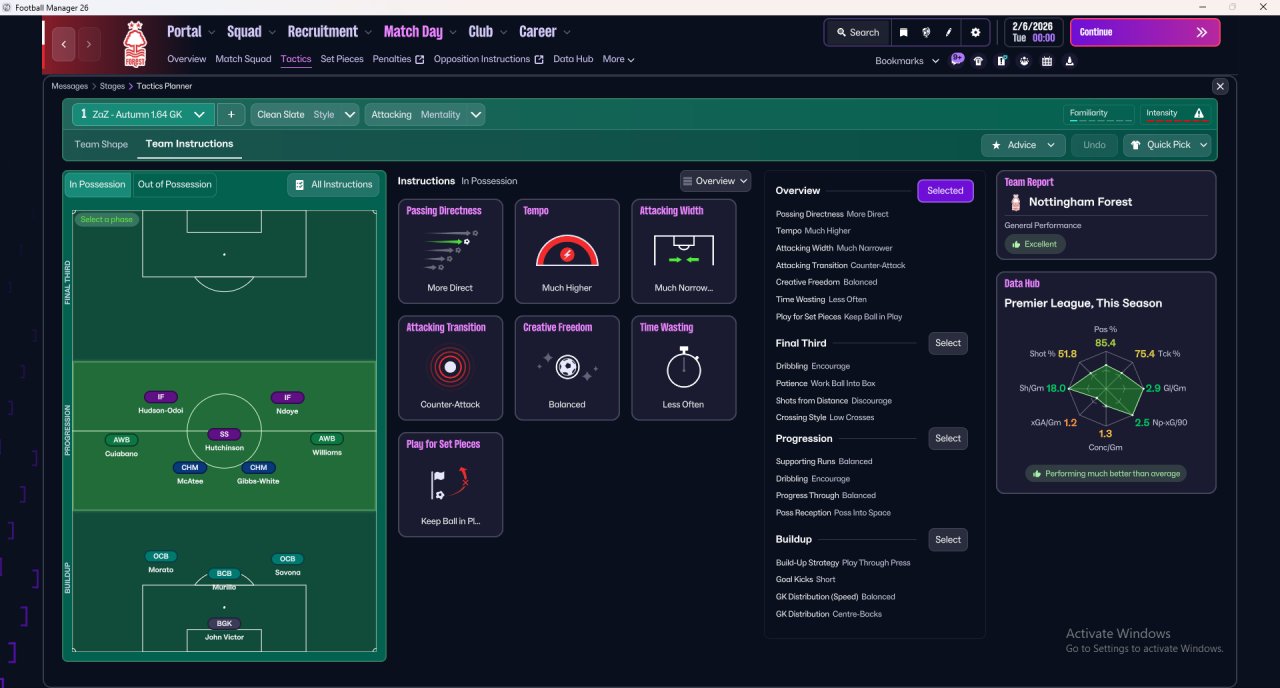Add a new tactic with plus button
This screenshot has height=688, width=1280.
[x=230, y=114]
